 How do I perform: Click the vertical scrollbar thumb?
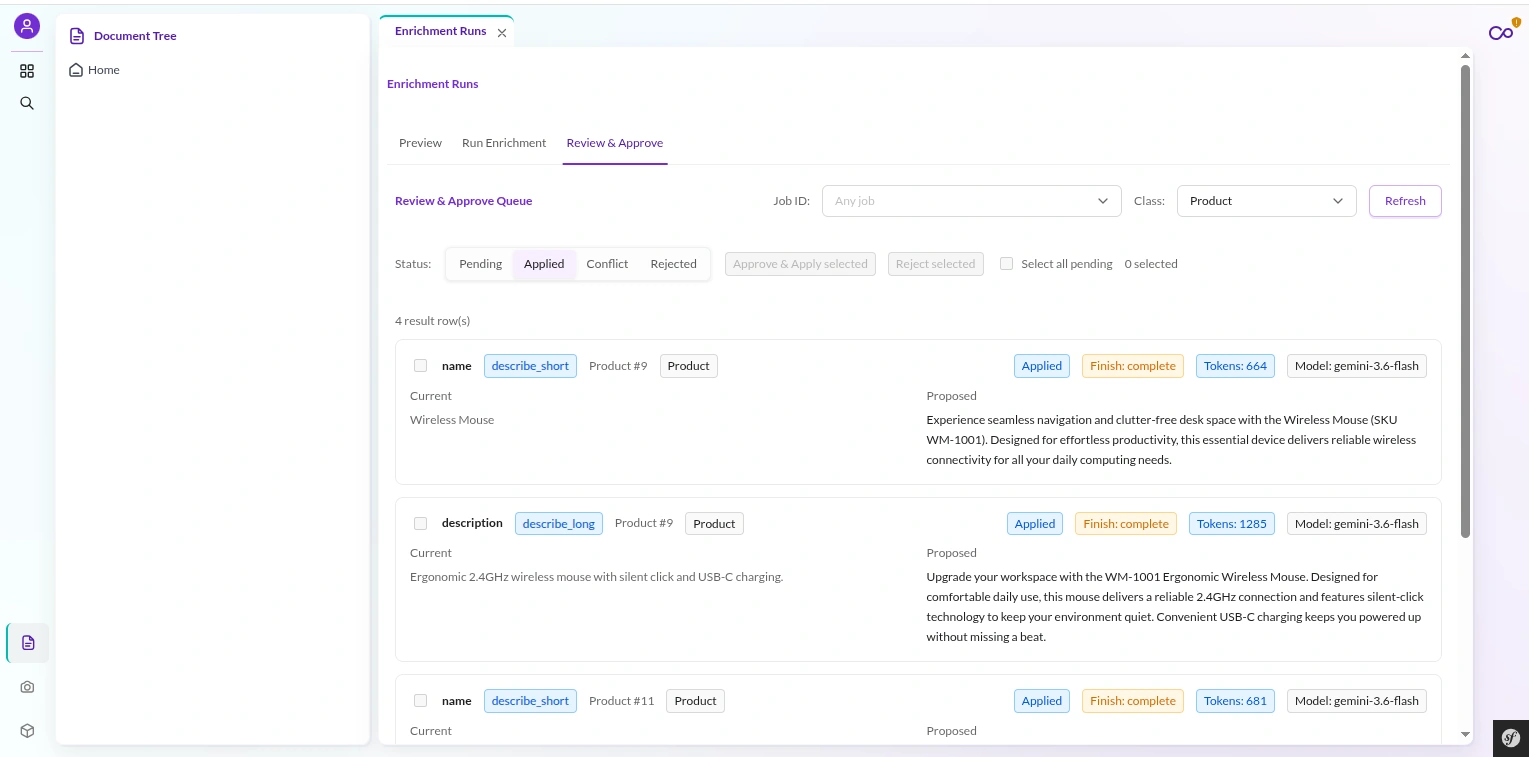(x=1466, y=300)
